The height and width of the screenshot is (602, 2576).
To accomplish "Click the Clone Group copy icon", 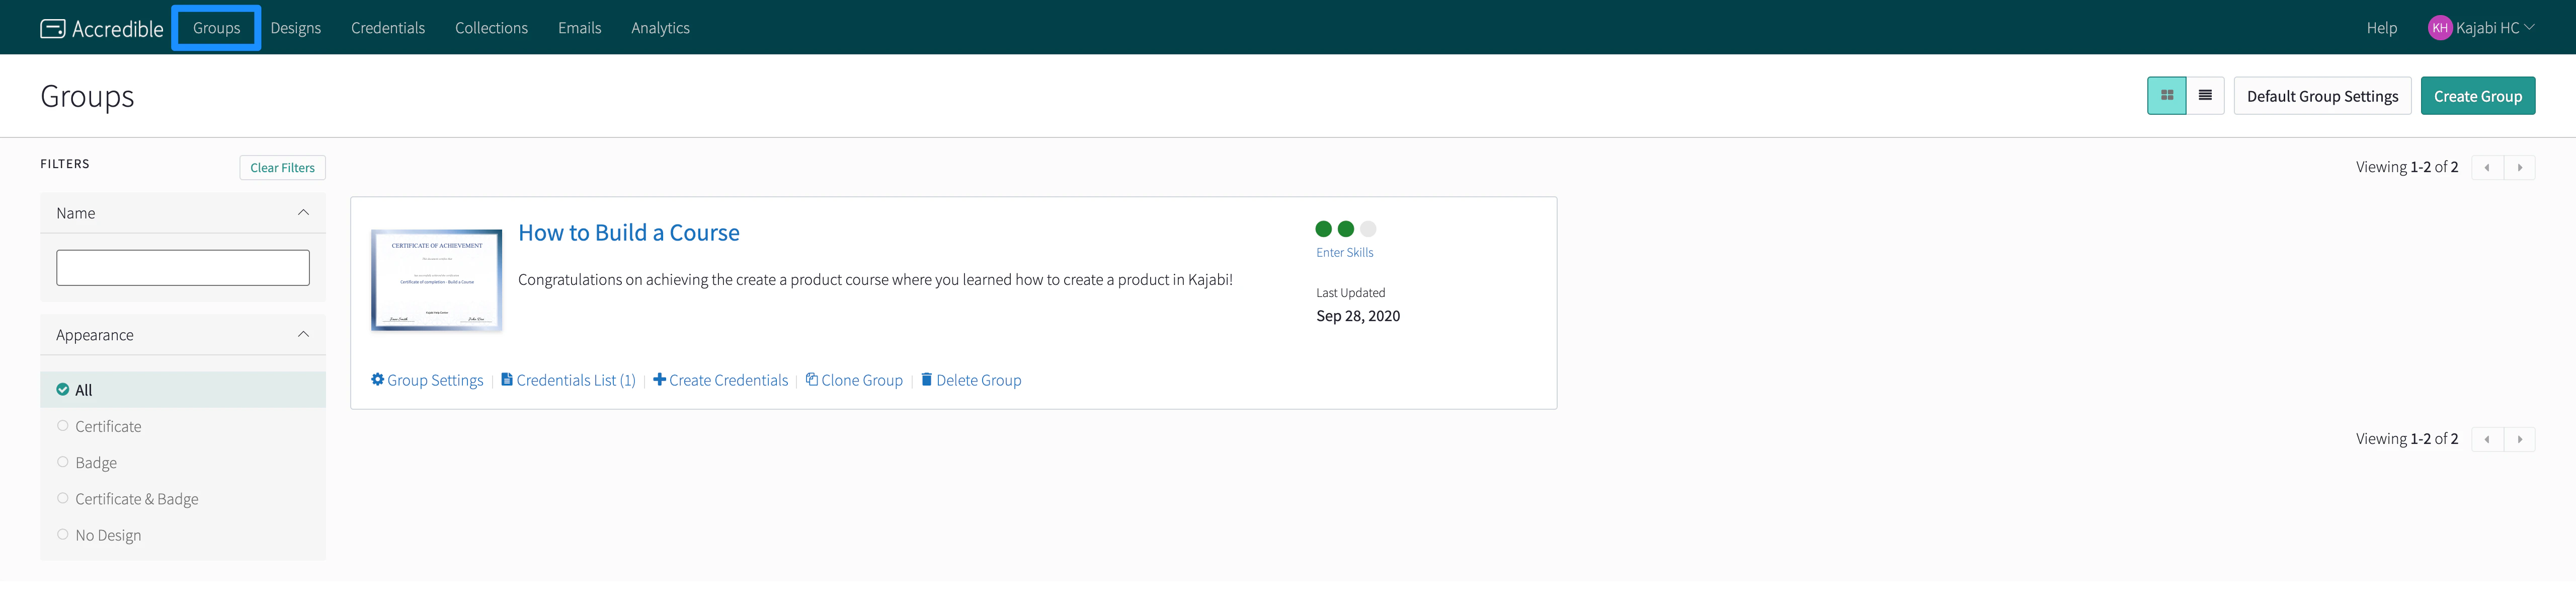I will click(812, 380).
